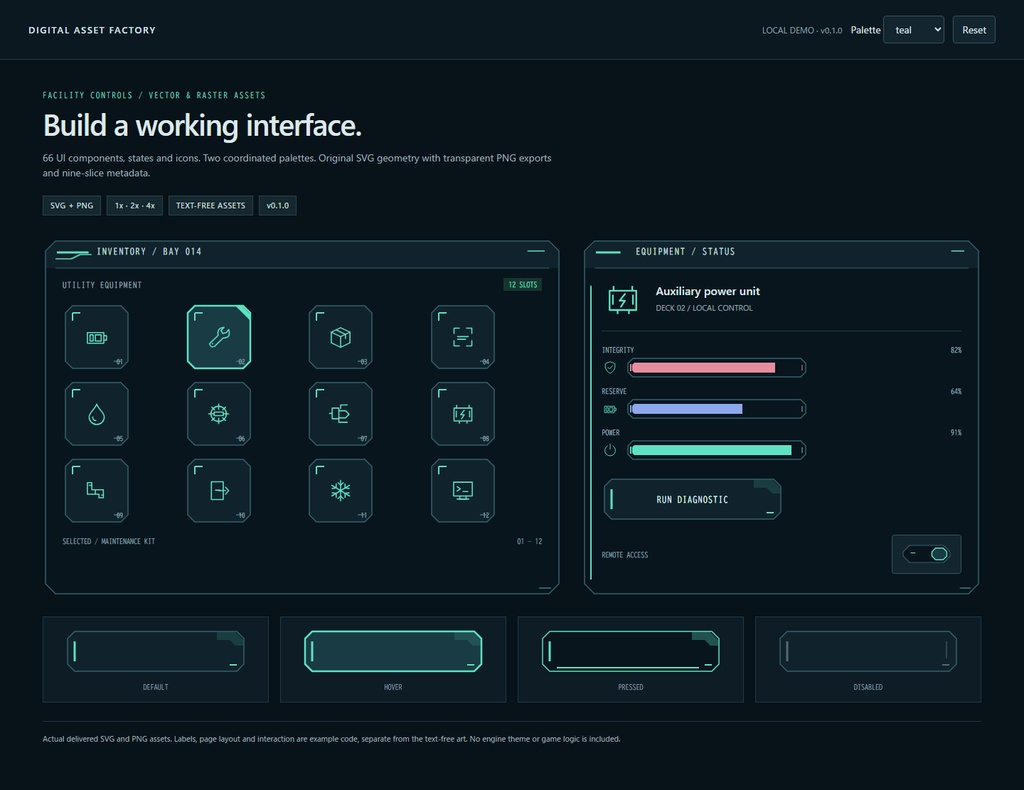Image resolution: width=1024 pixels, height=790 pixels.
Task: Click the 64% reserve value
Action: (956, 392)
